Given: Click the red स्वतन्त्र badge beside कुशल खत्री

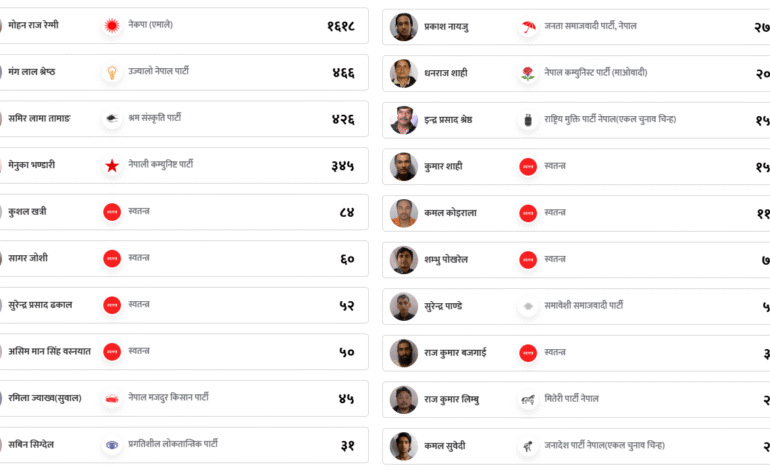Looking at the screenshot, I should tap(112, 212).
